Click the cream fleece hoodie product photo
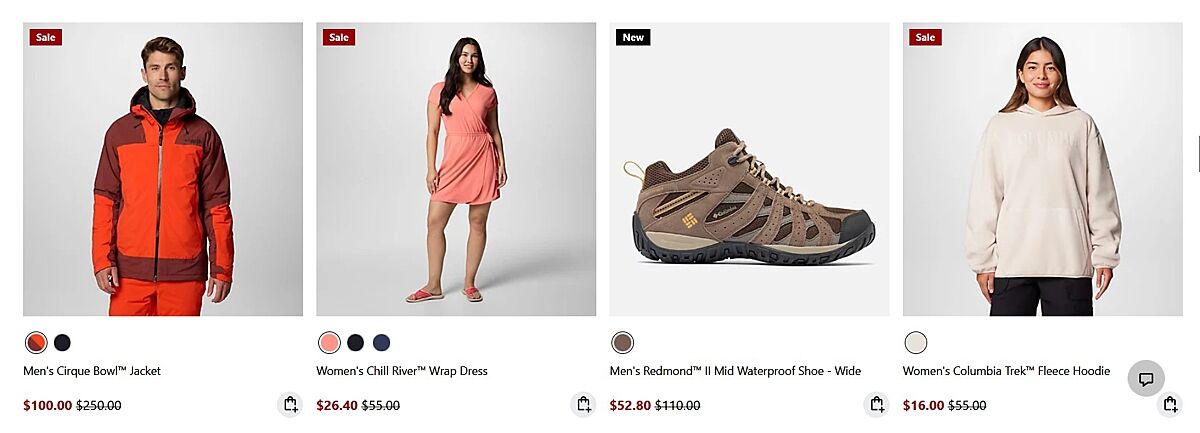This screenshot has height=433, width=1200. pyautogui.click(x=1042, y=170)
